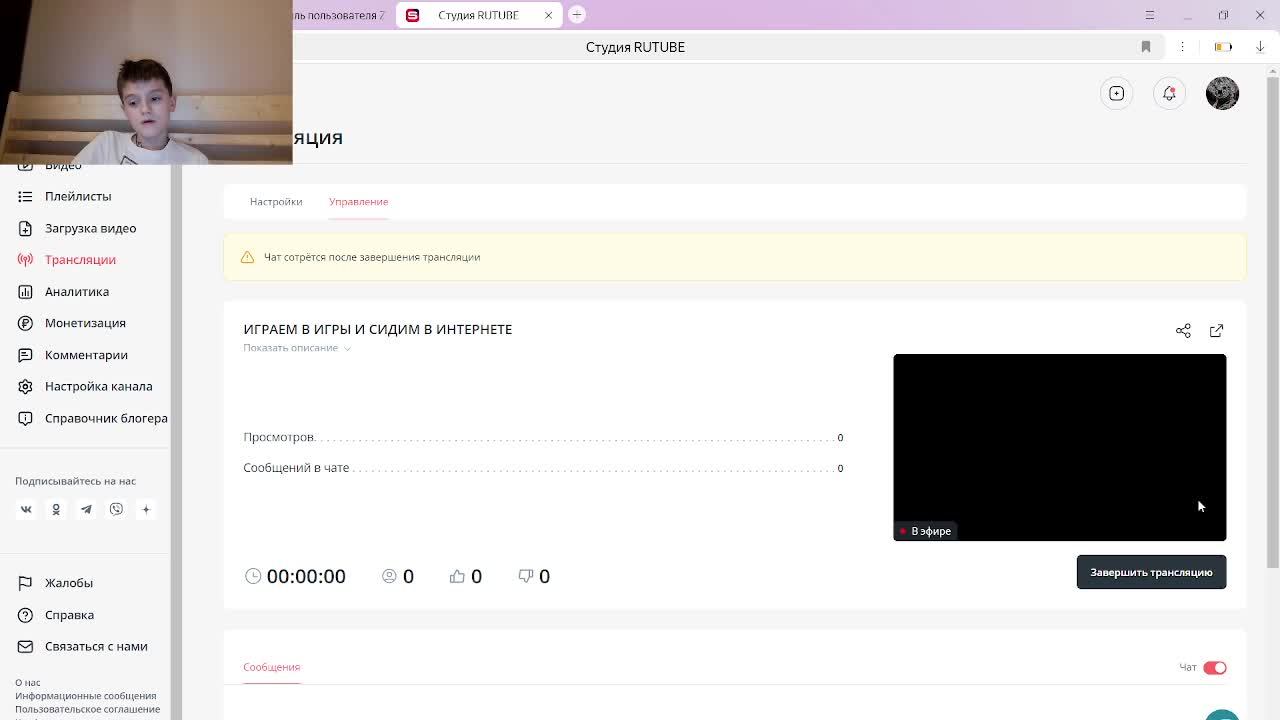
Task: Click the browser address bar
Action: click(635, 47)
